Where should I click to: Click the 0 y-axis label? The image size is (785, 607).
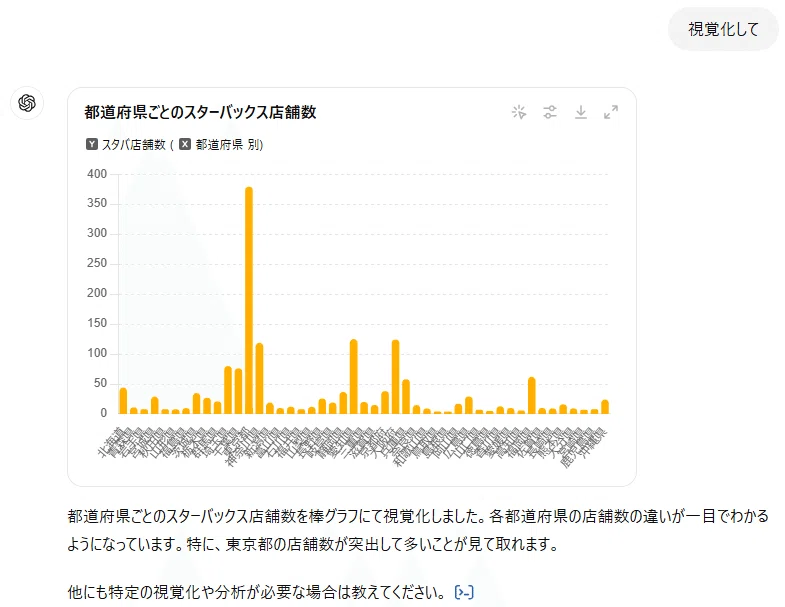(x=104, y=413)
